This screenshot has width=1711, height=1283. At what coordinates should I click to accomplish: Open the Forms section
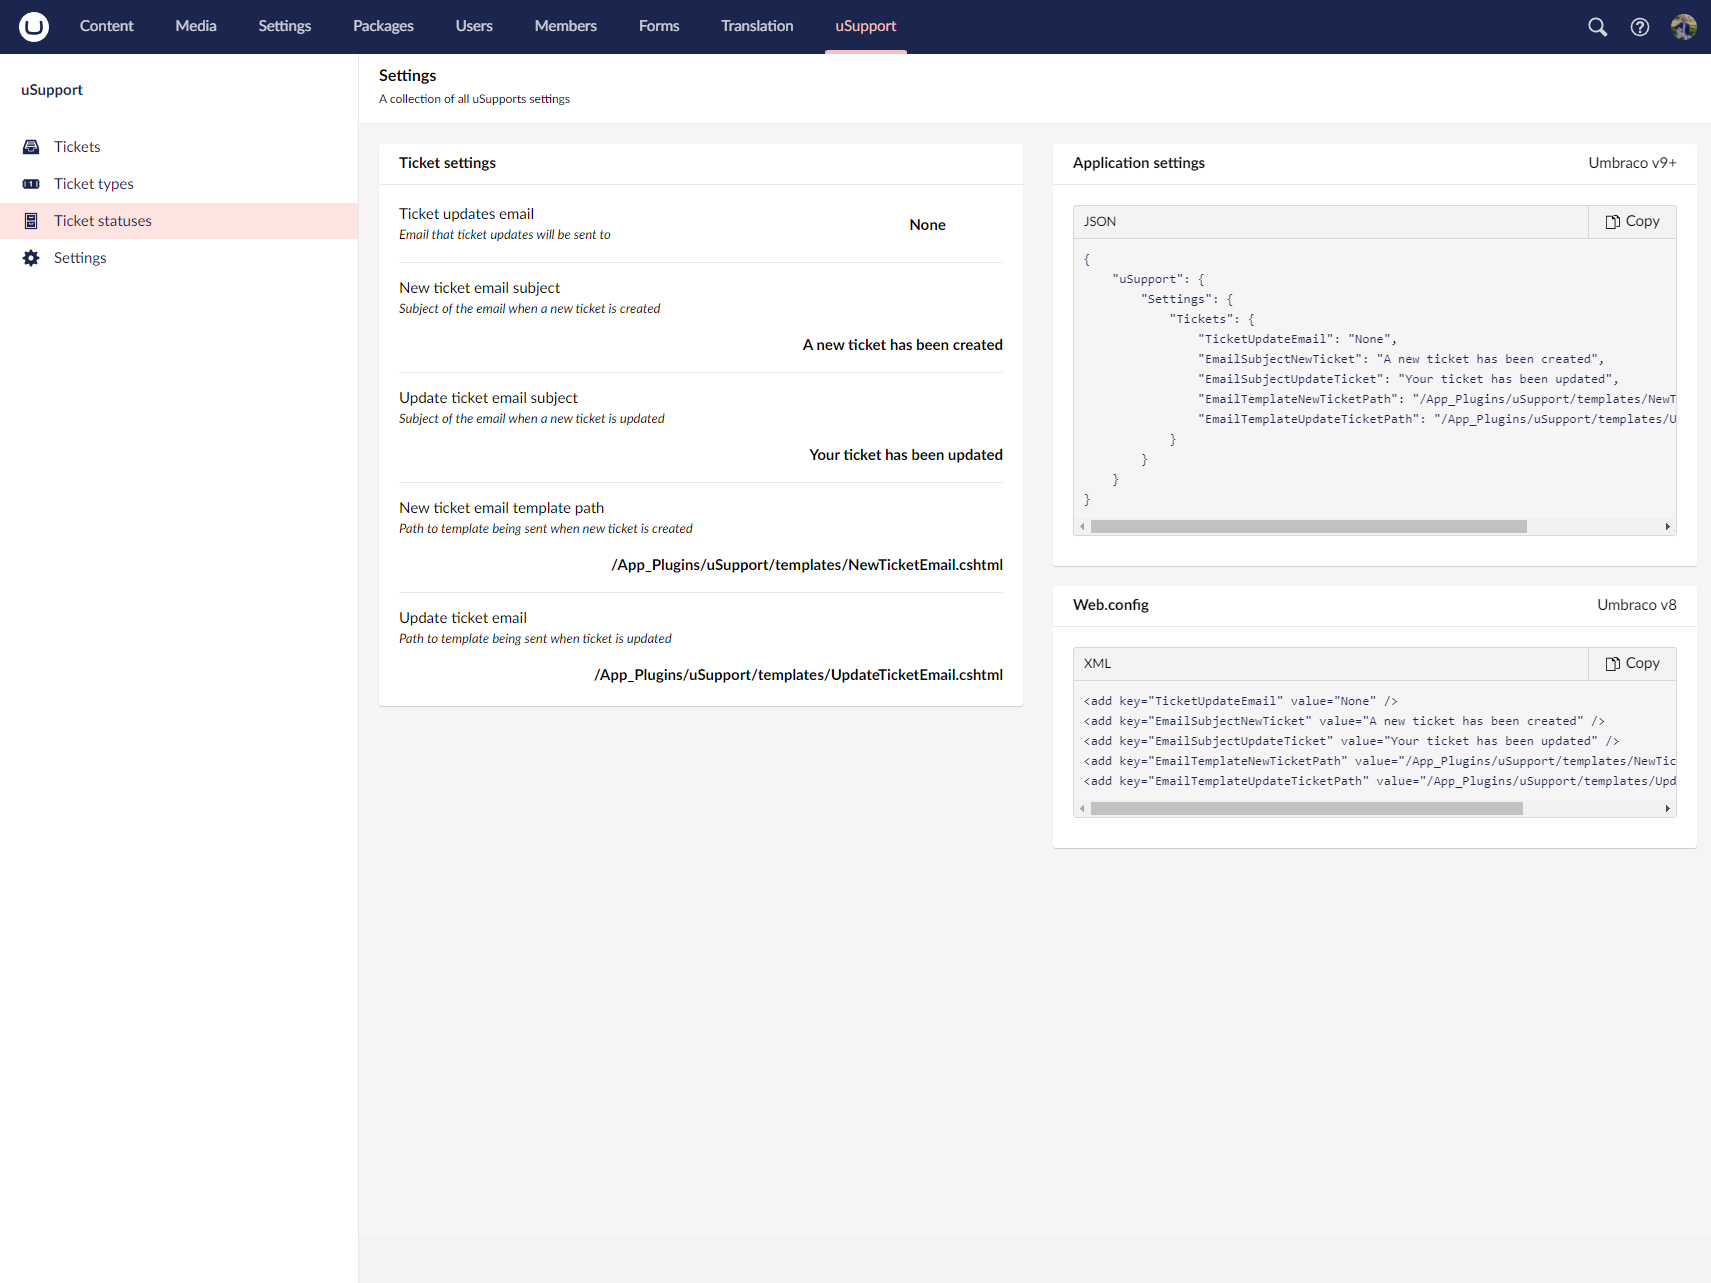pyautogui.click(x=659, y=26)
